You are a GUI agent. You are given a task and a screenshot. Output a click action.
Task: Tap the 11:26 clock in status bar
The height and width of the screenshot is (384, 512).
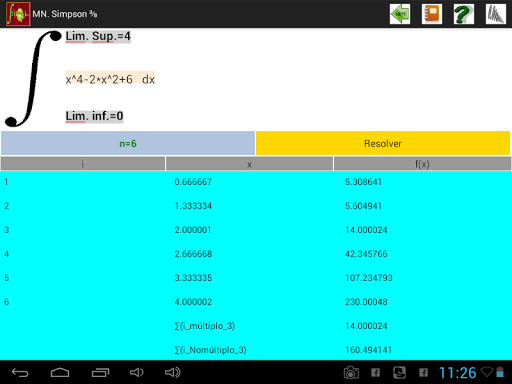[x=457, y=373]
